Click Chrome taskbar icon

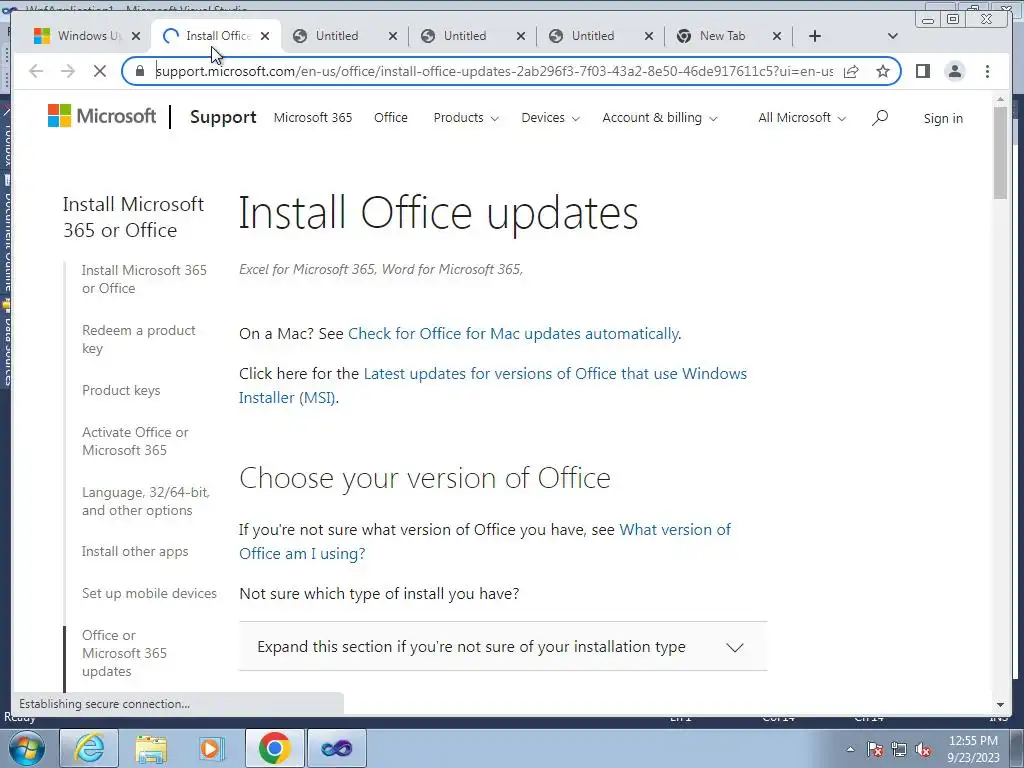click(274, 748)
